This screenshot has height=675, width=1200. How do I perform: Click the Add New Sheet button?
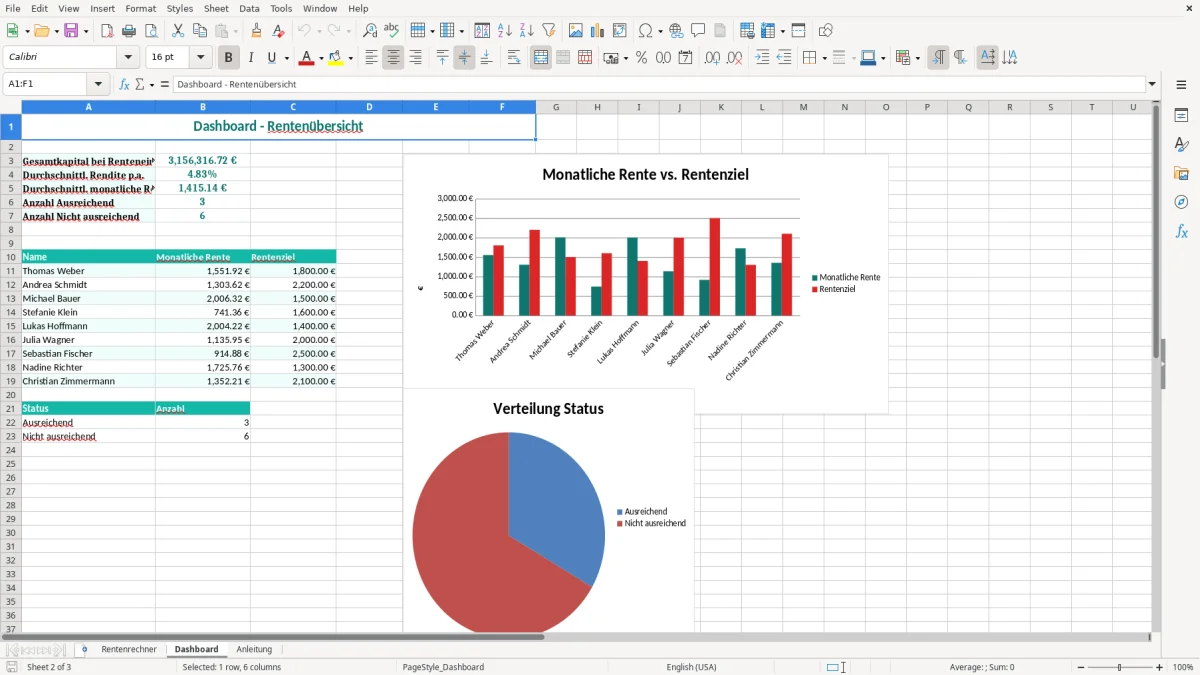pos(84,649)
